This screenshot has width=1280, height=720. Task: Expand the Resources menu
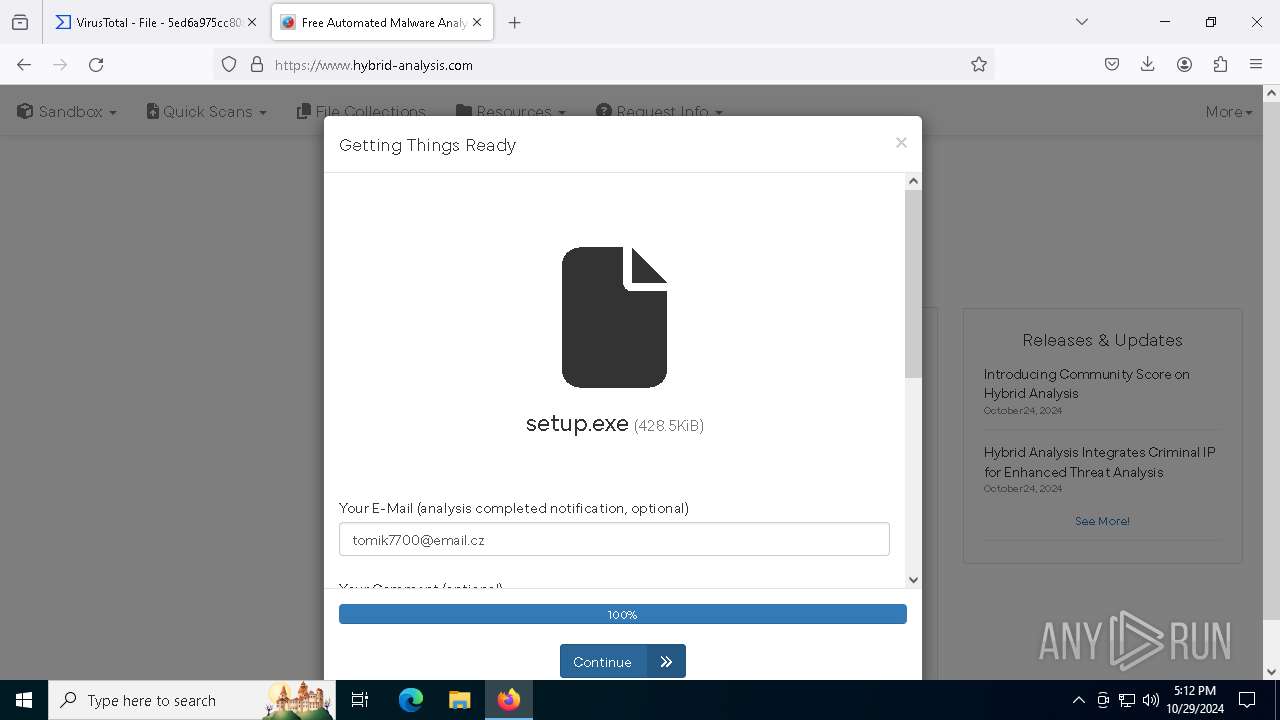pos(510,111)
